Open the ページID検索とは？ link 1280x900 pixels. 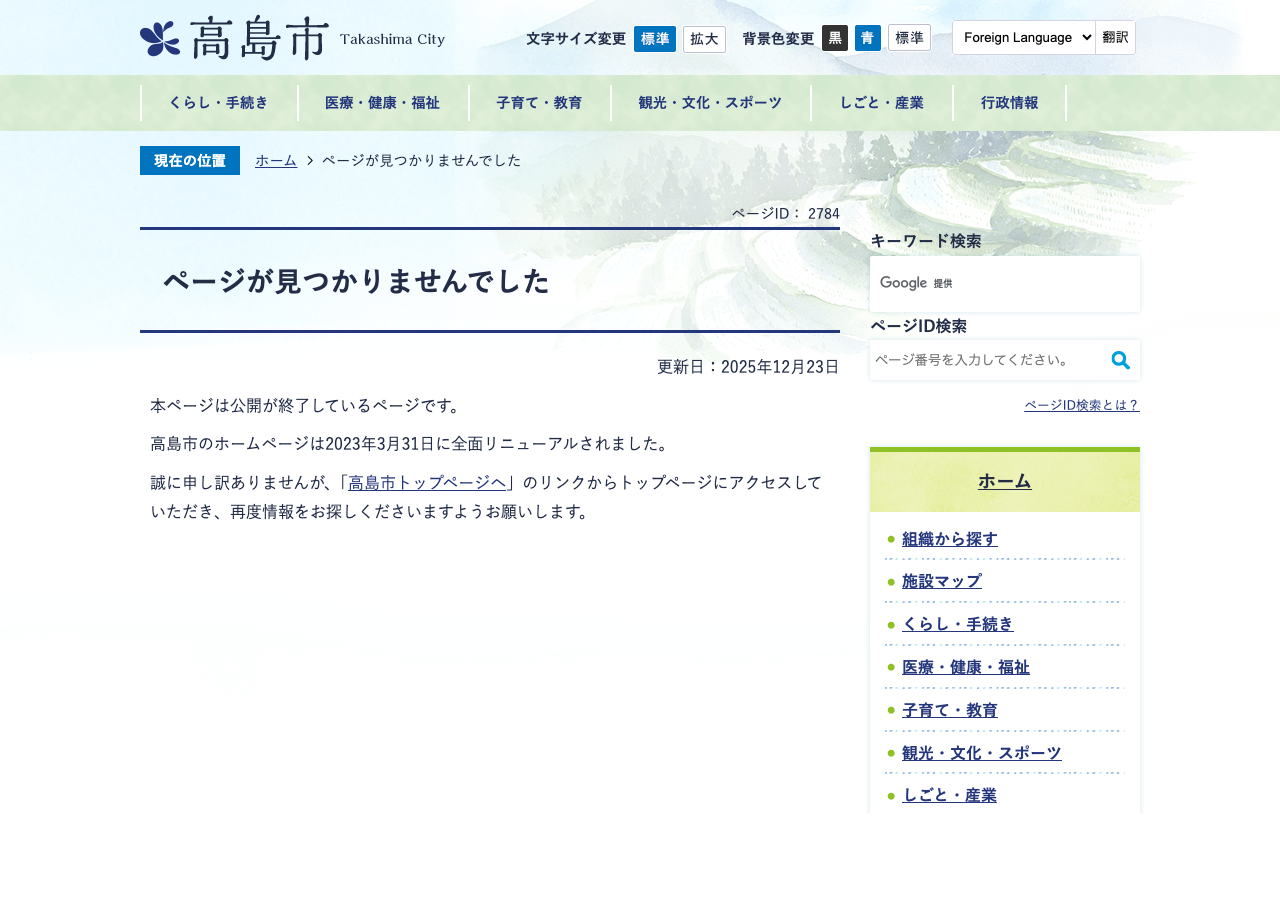(x=1082, y=405)
